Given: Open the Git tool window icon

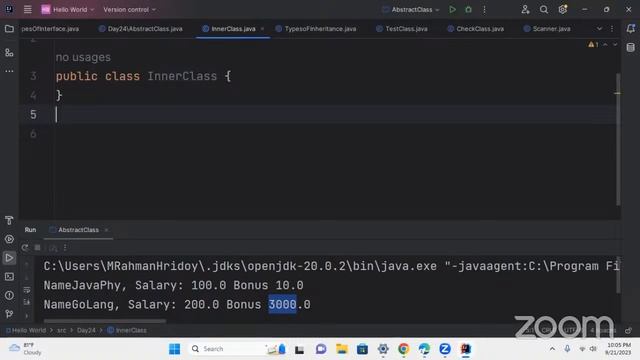Looking at the screenshot, I should click(x=9, y=313).
